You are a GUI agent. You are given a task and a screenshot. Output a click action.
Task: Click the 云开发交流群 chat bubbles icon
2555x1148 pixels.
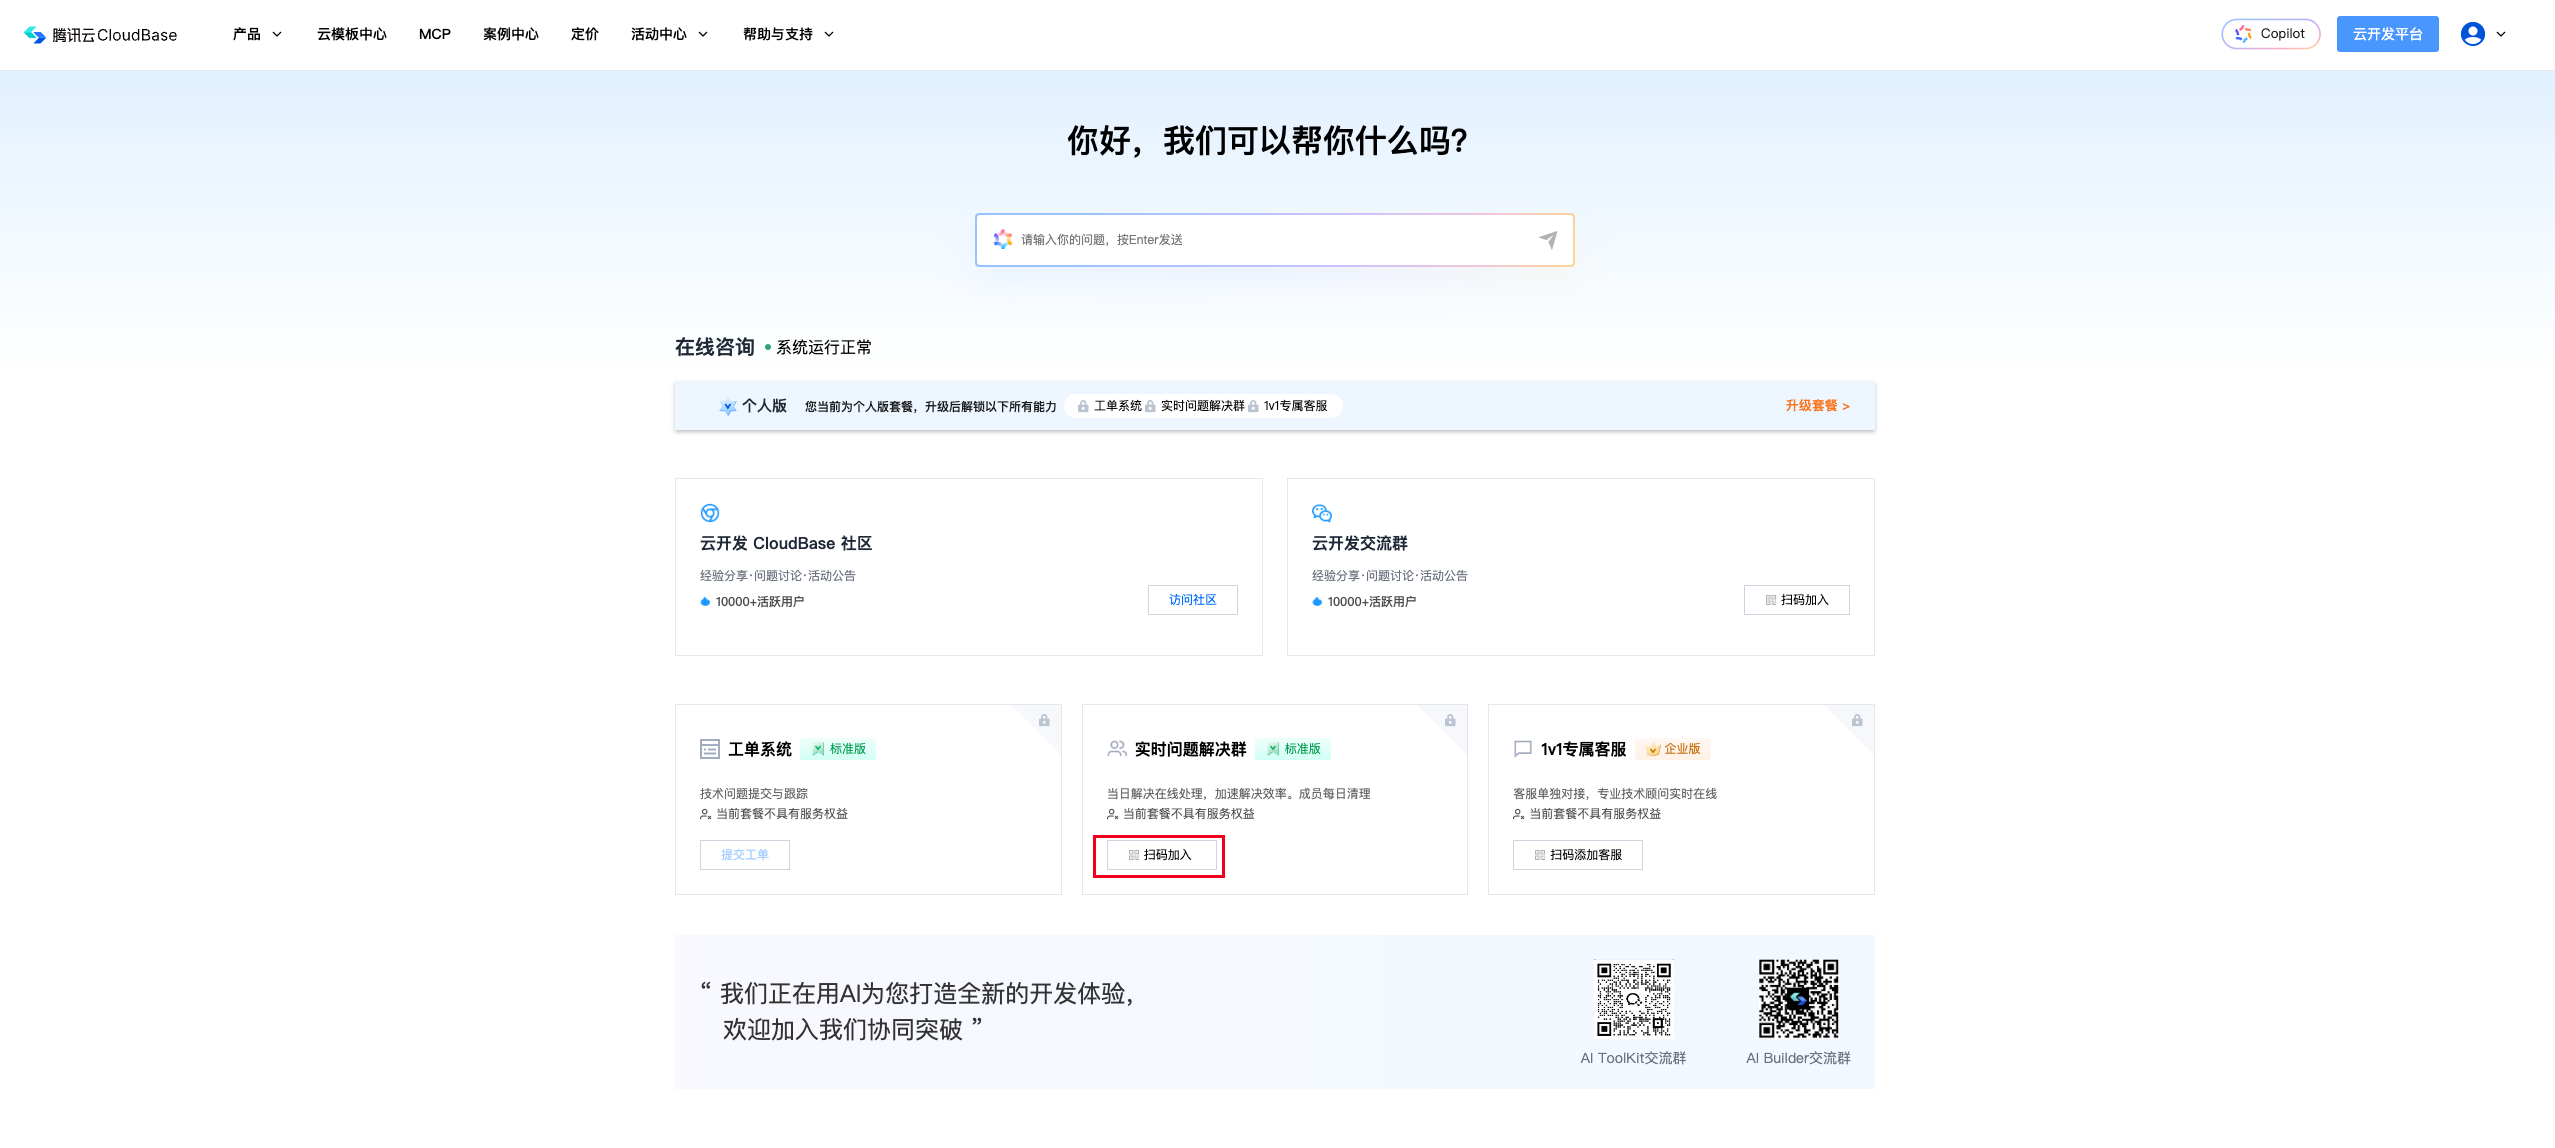click(1321, 513)
